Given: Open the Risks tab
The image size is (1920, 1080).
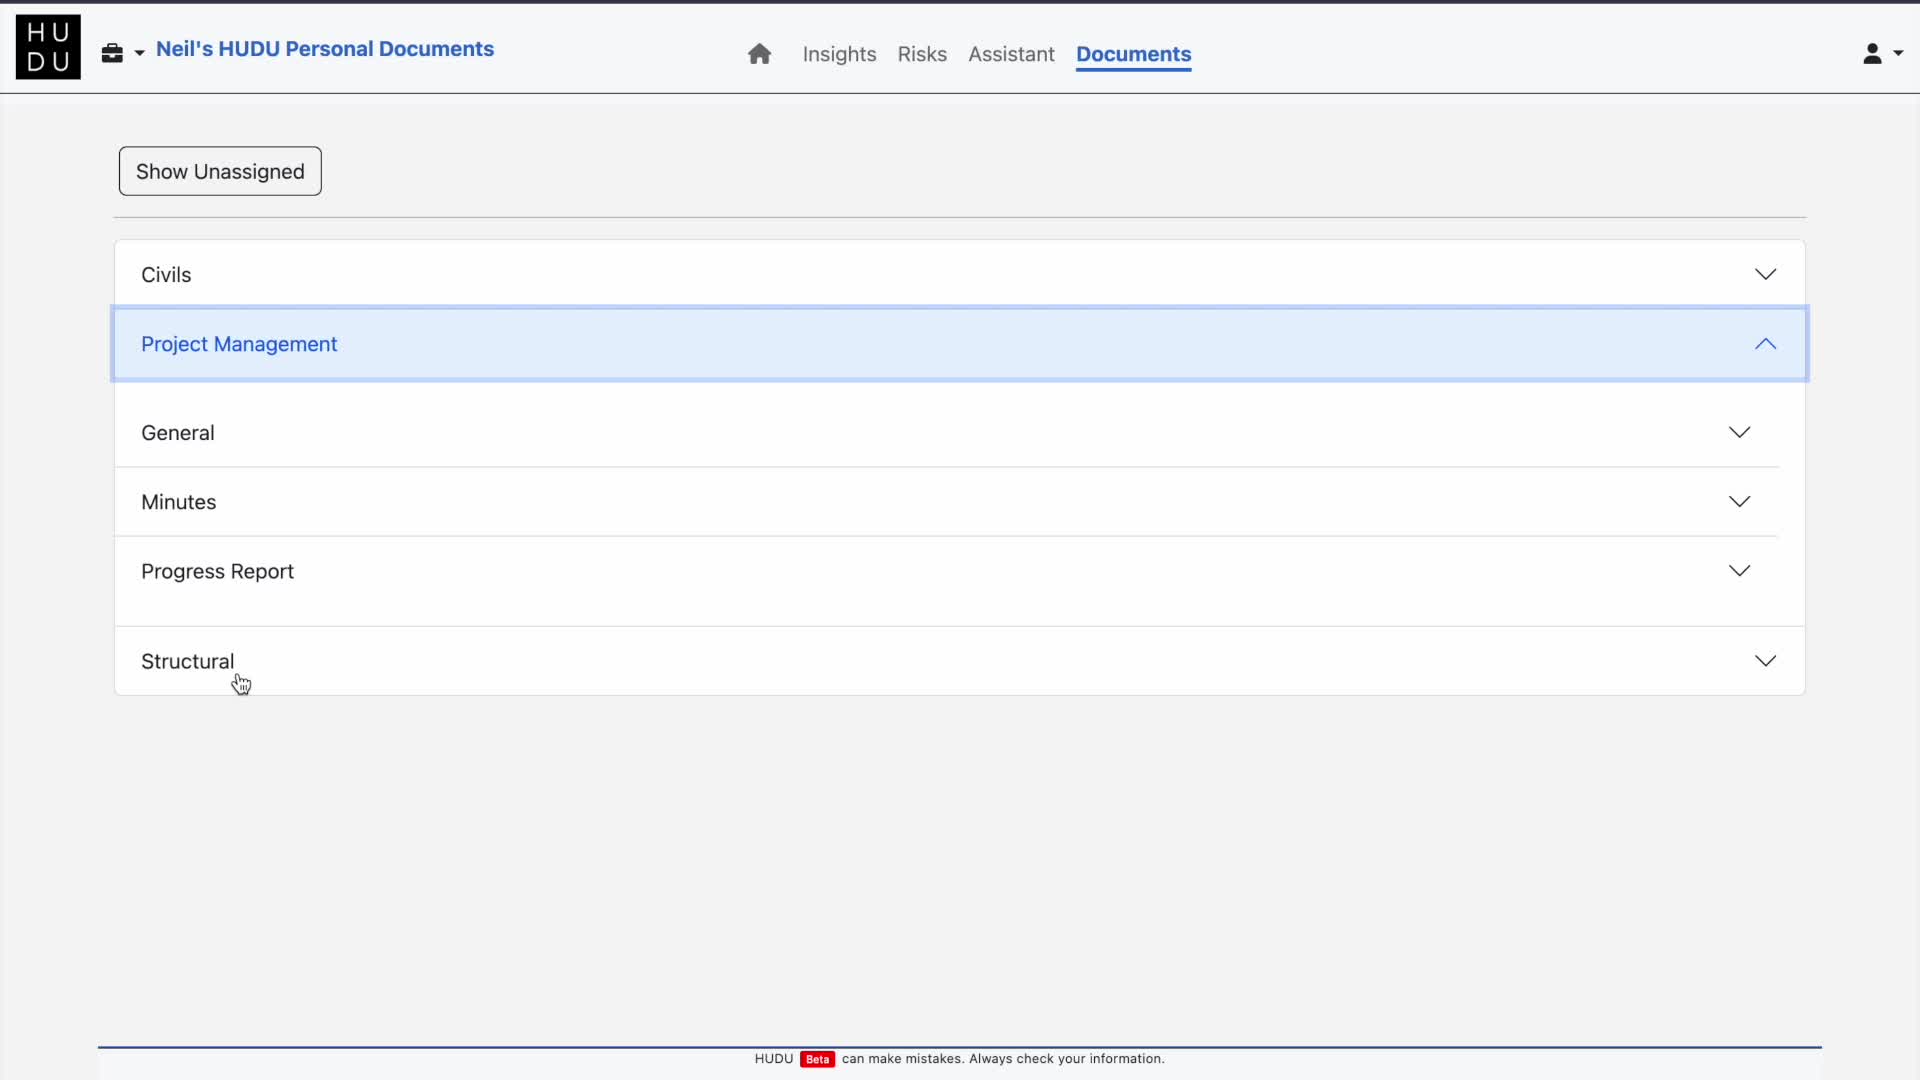Looking at the screenshot, I should tap(921, 54).
